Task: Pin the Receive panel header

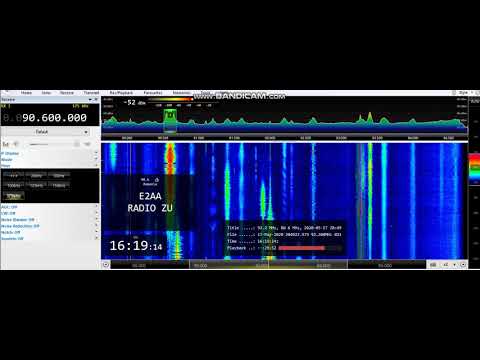Action: pyautogui.click(x=90, y=99)
